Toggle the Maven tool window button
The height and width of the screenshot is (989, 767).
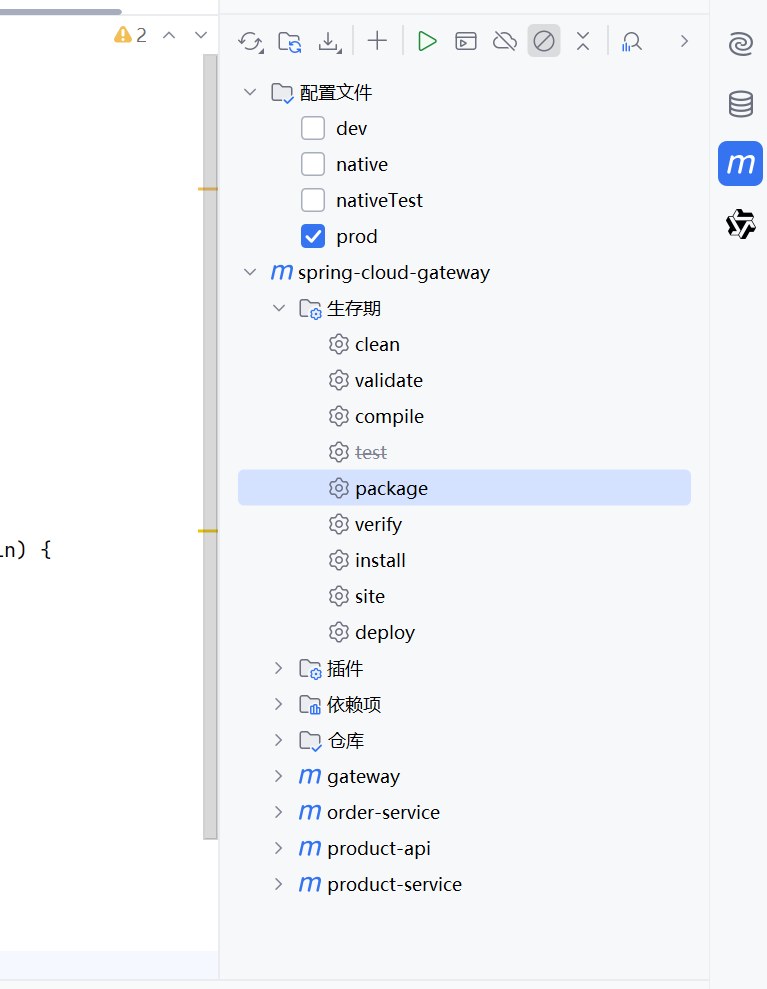(741, 163)
